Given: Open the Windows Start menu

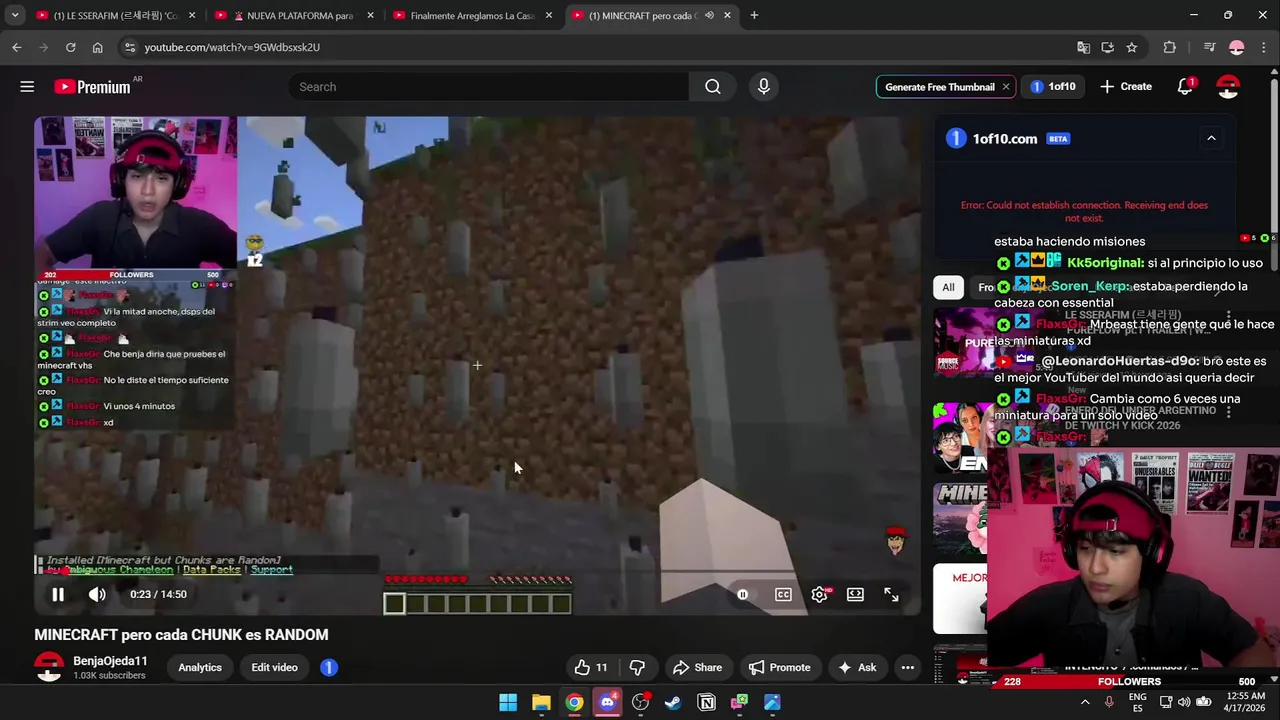Looking at the screenshot, I should click(508, 702).
